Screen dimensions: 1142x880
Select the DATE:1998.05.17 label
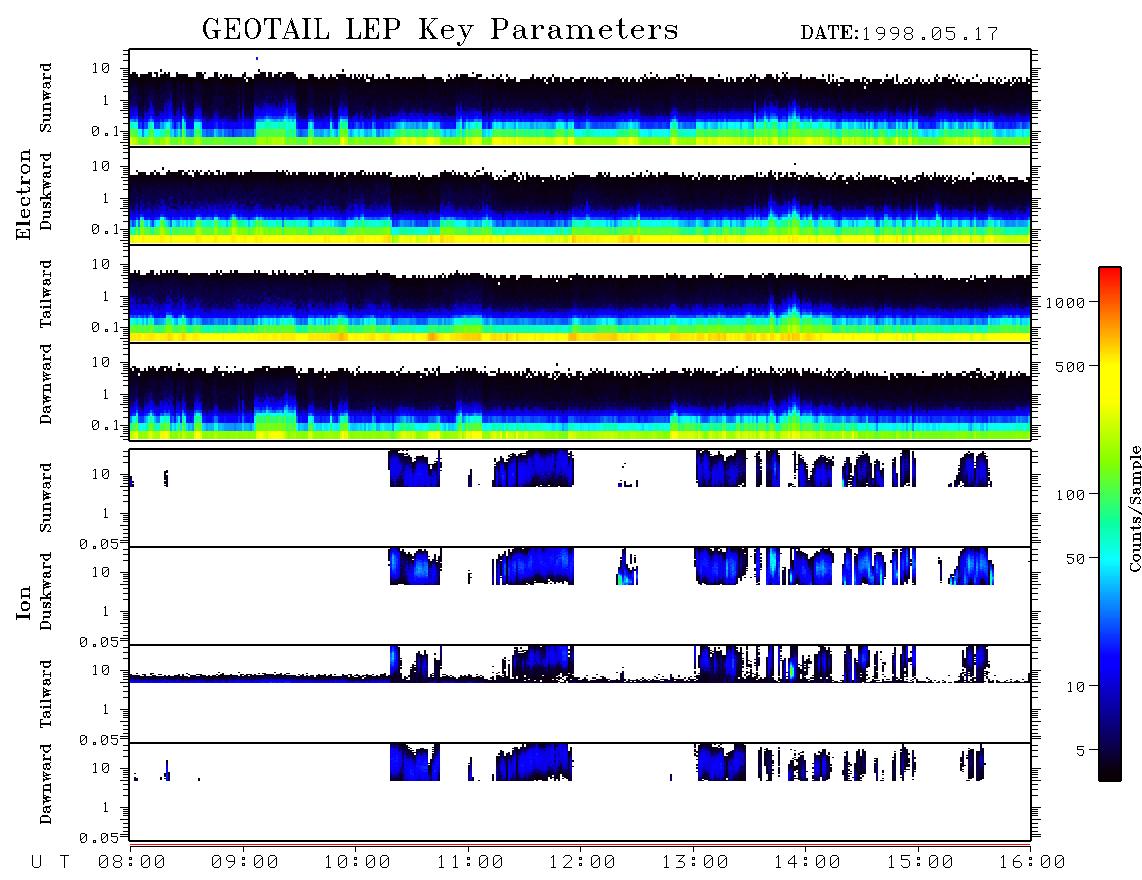(899, 34)
